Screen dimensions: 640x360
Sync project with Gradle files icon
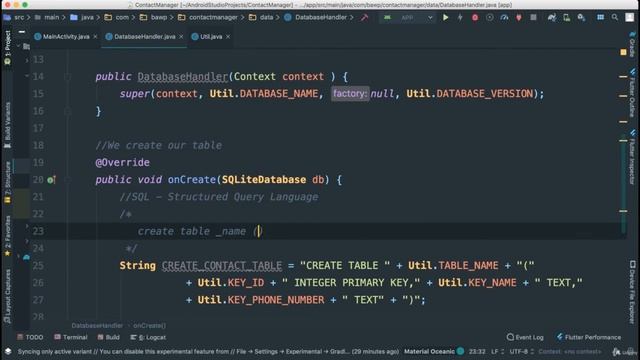coord(551,18)
